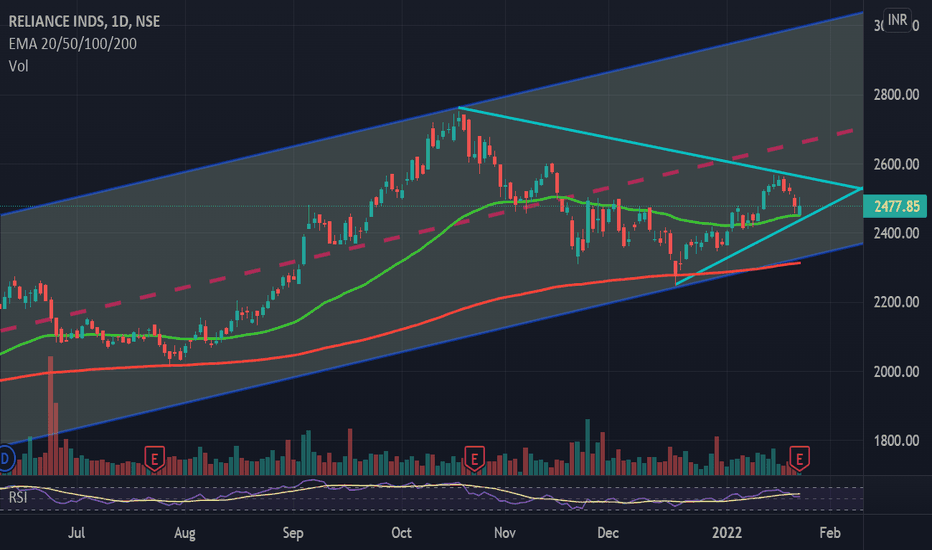Viewport: 932px width, 550px height.
Task: Select the EMA 20/50/100/200 indicator label
Action: (73, 43)
